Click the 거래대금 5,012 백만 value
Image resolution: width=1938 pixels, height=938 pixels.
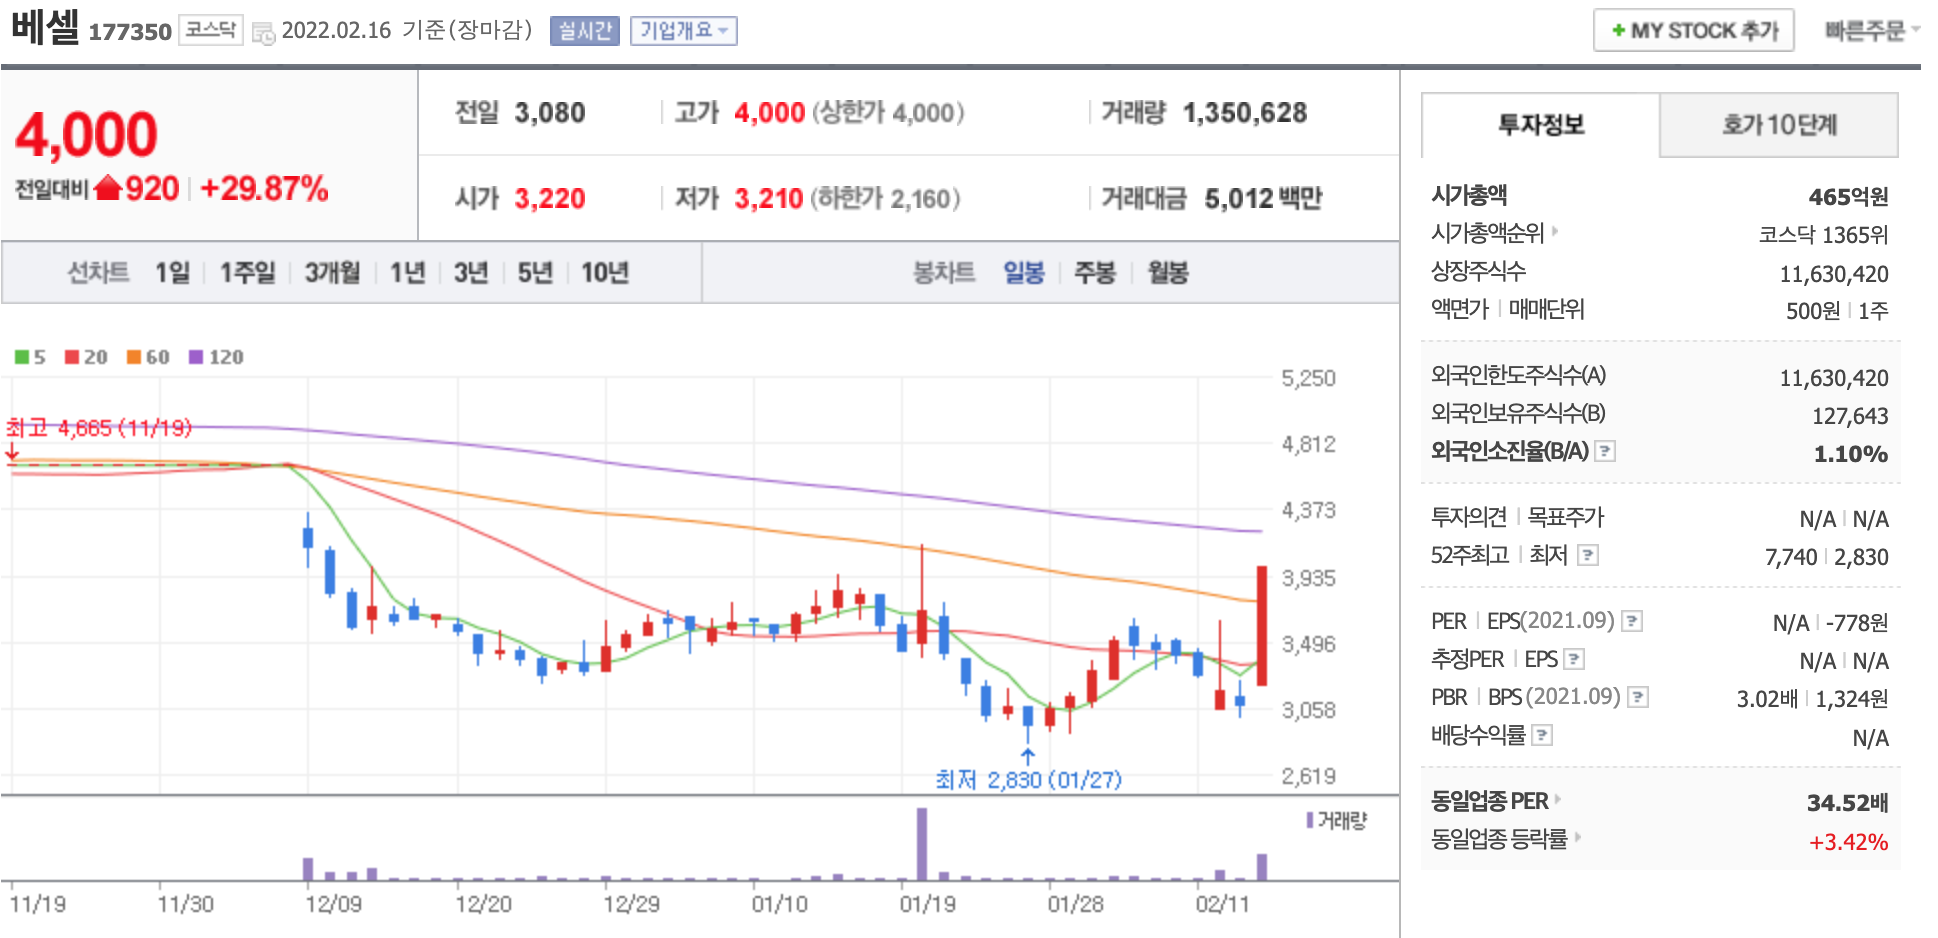point(1263,198)
